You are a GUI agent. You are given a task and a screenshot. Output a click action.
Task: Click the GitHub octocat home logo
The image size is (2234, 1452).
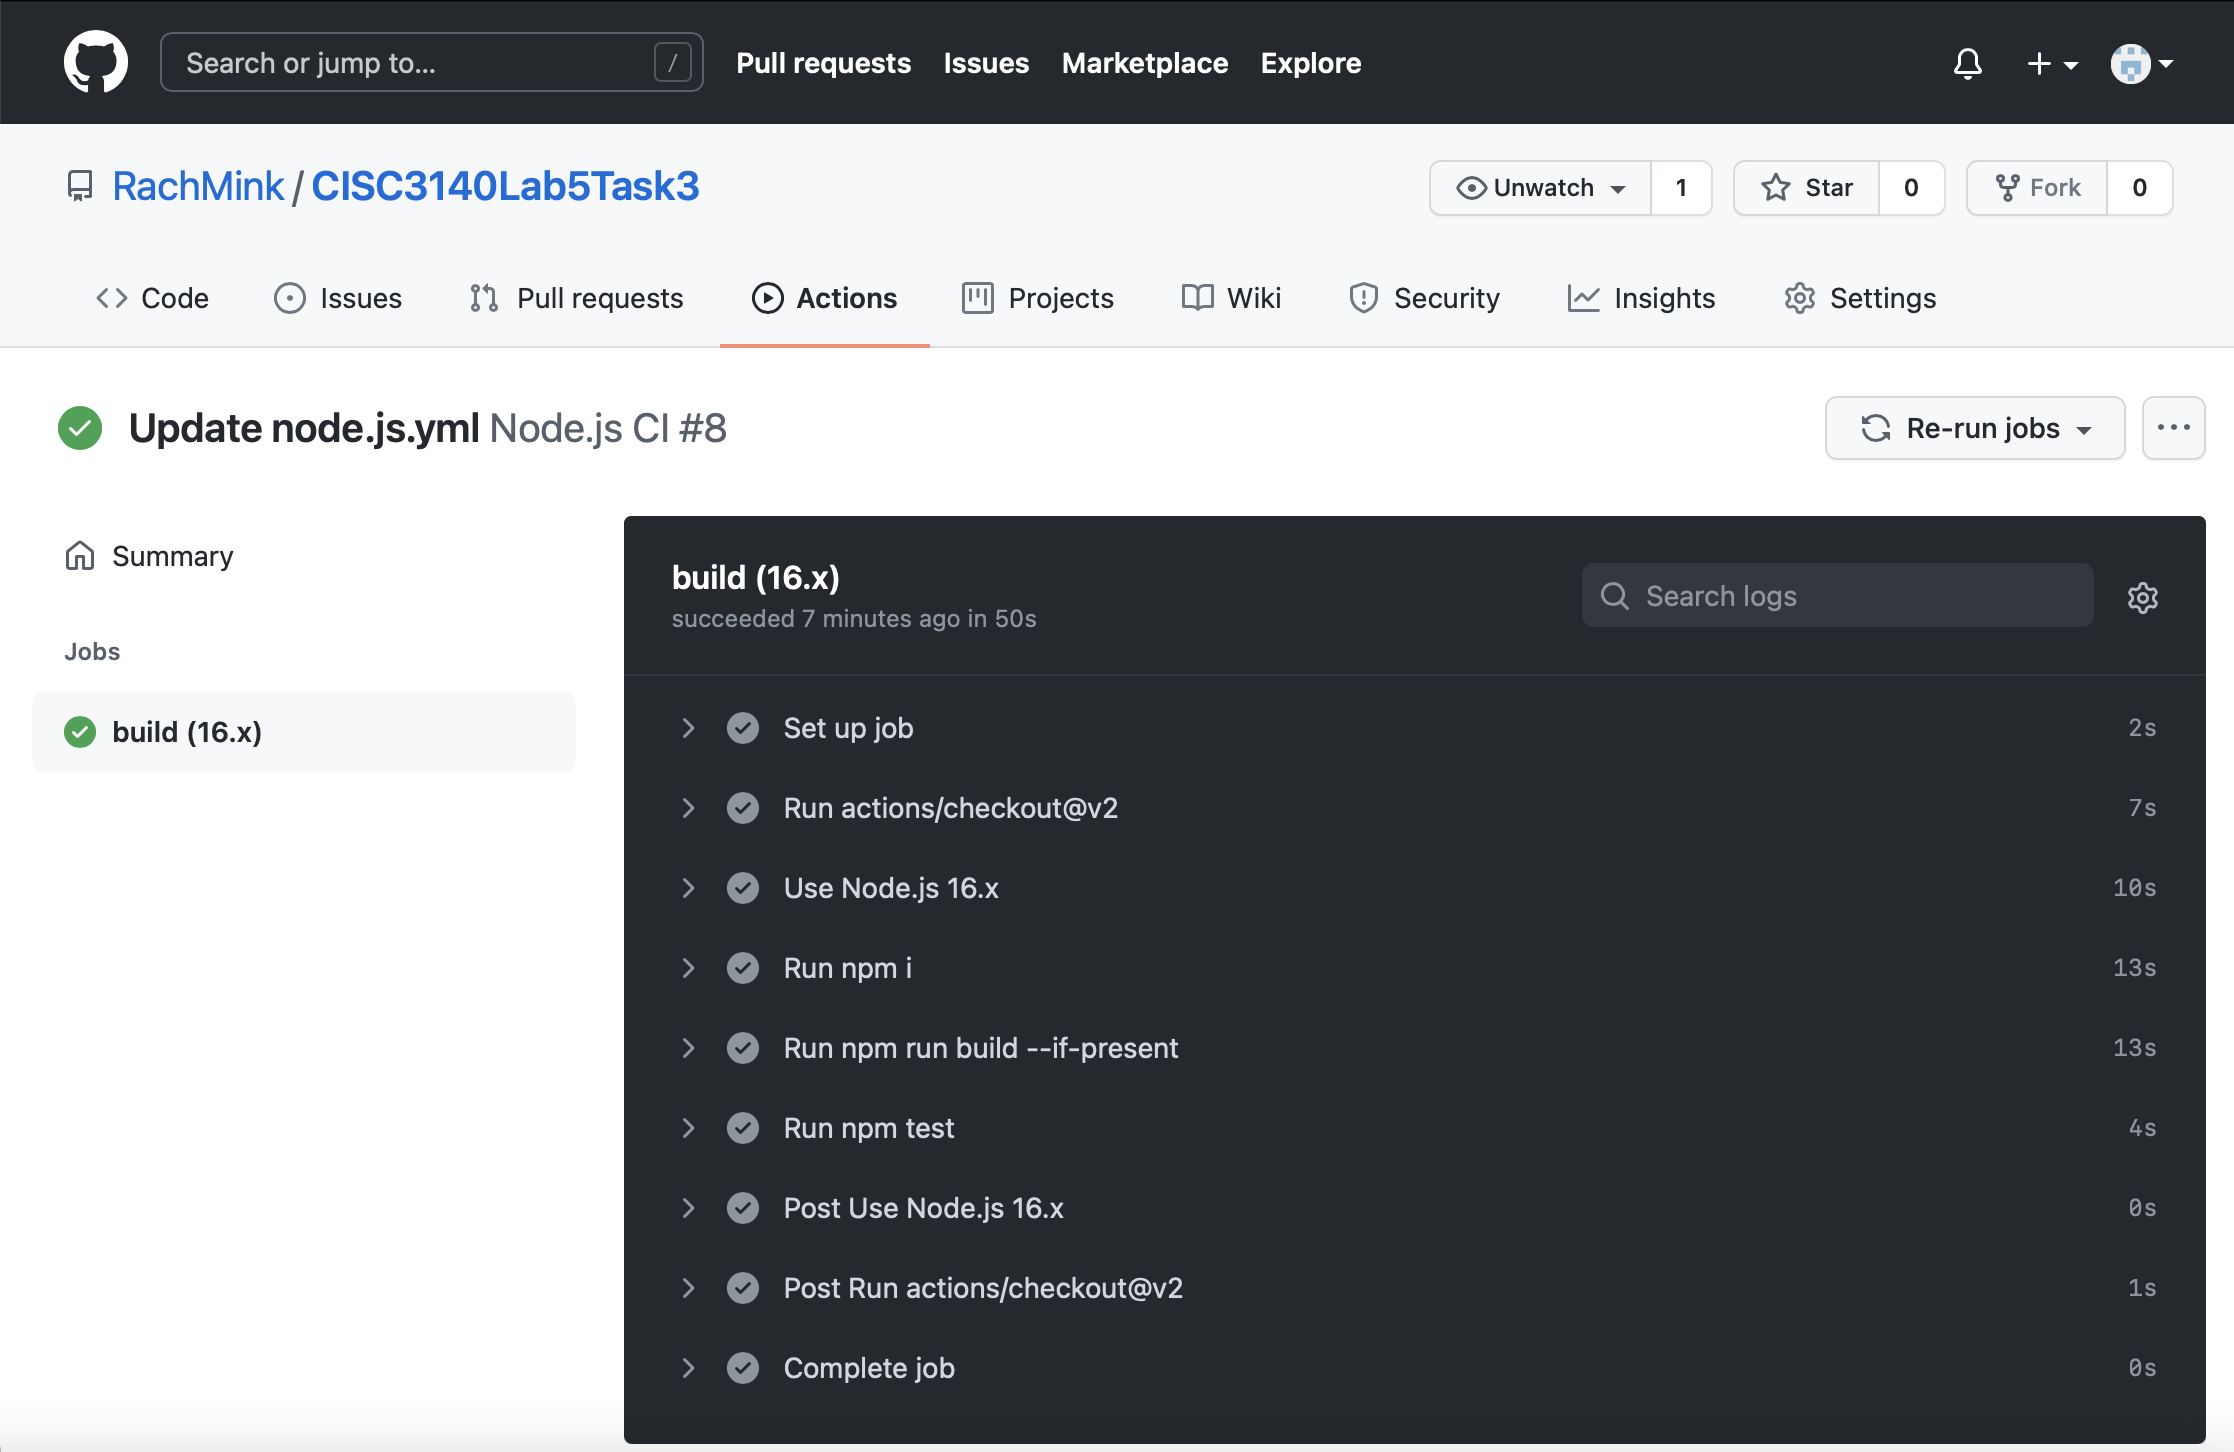pos(96,61)
